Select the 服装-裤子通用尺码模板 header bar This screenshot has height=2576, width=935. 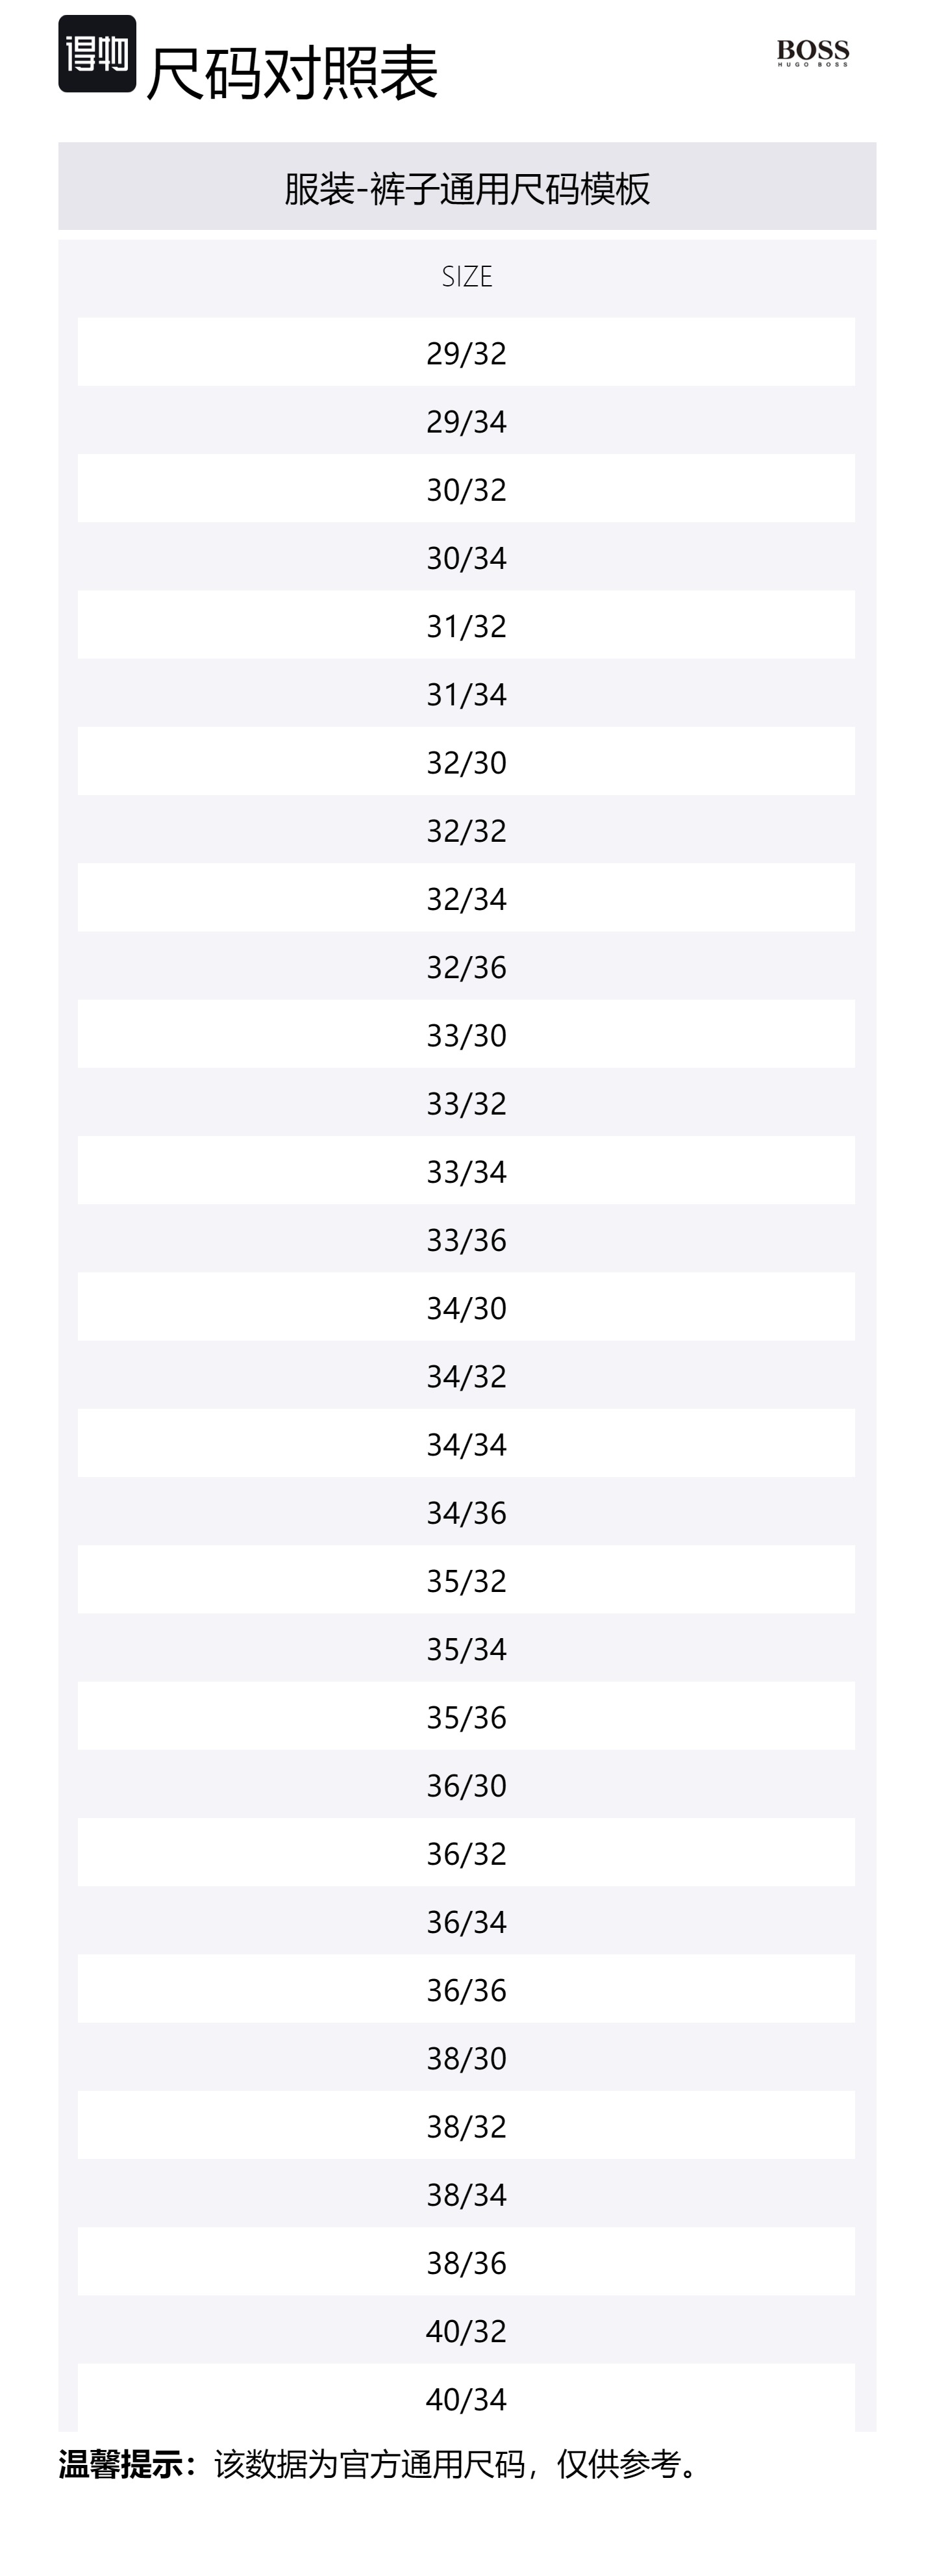[467, 188]
